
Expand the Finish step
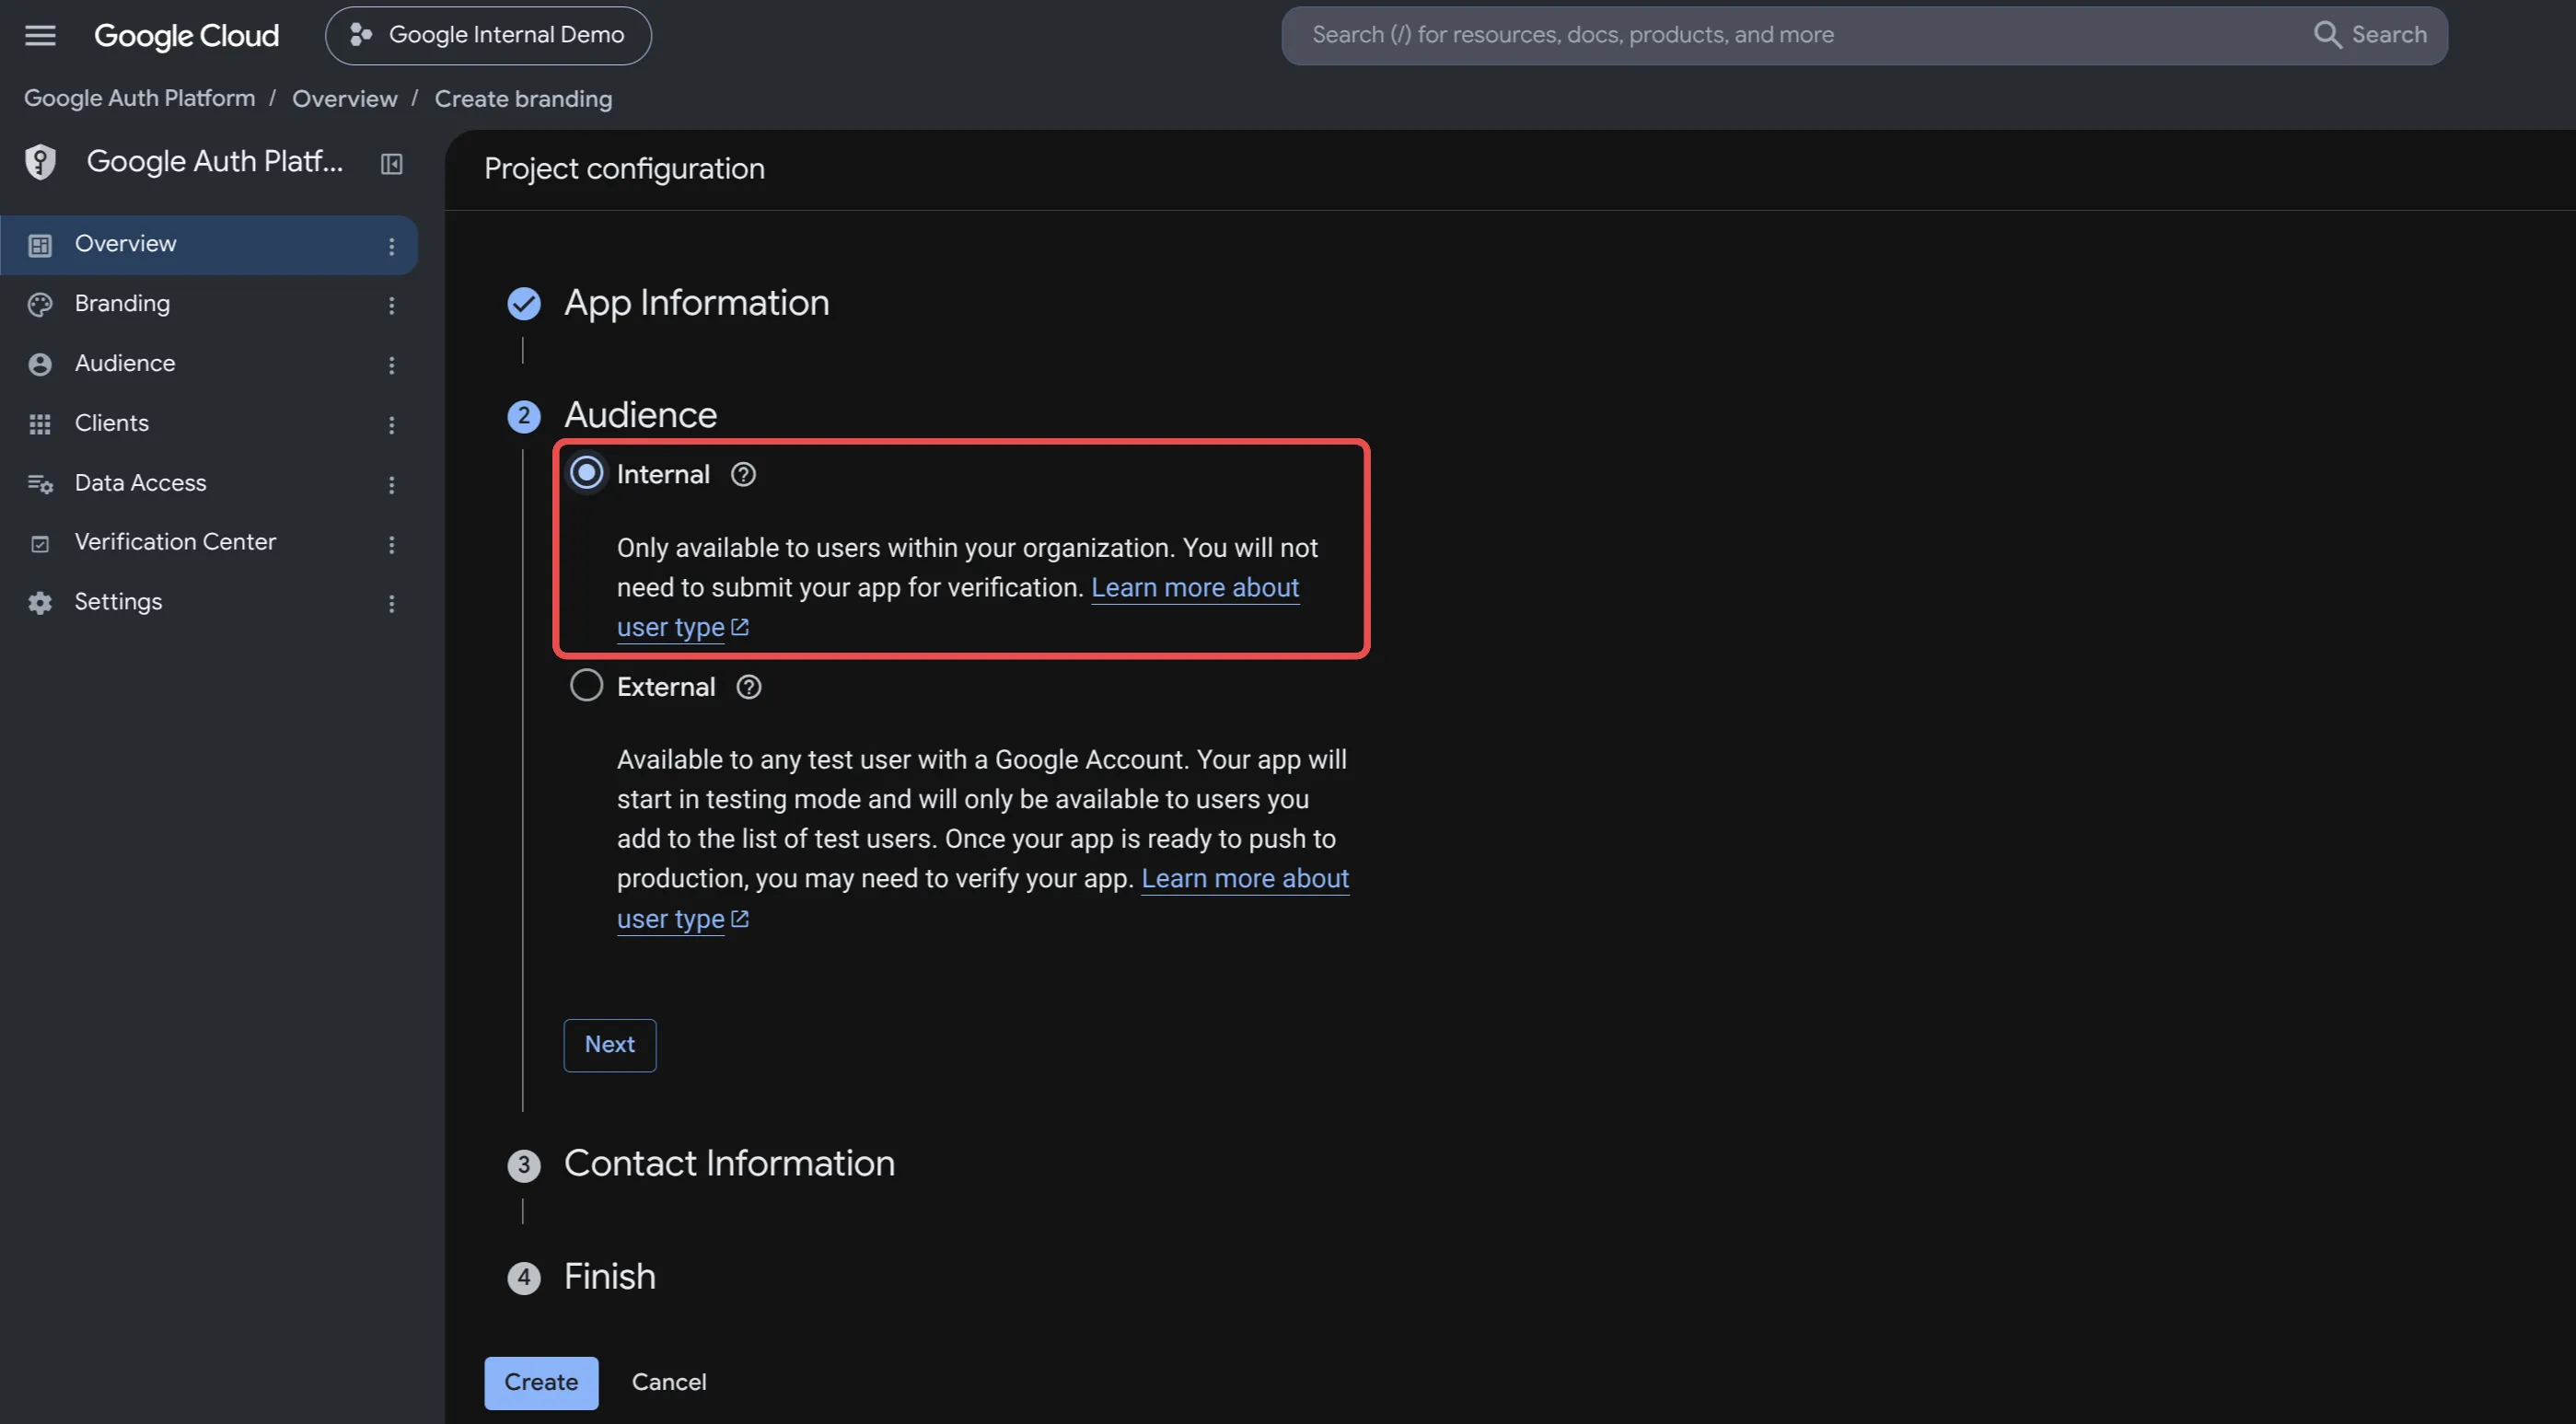tap(609, 1277)
